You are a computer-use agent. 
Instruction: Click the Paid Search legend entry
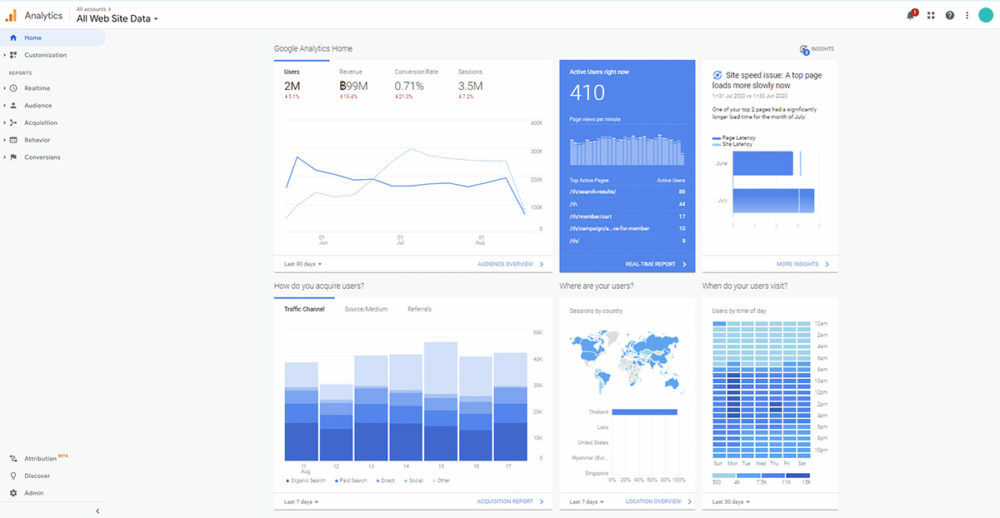(349, 480)
